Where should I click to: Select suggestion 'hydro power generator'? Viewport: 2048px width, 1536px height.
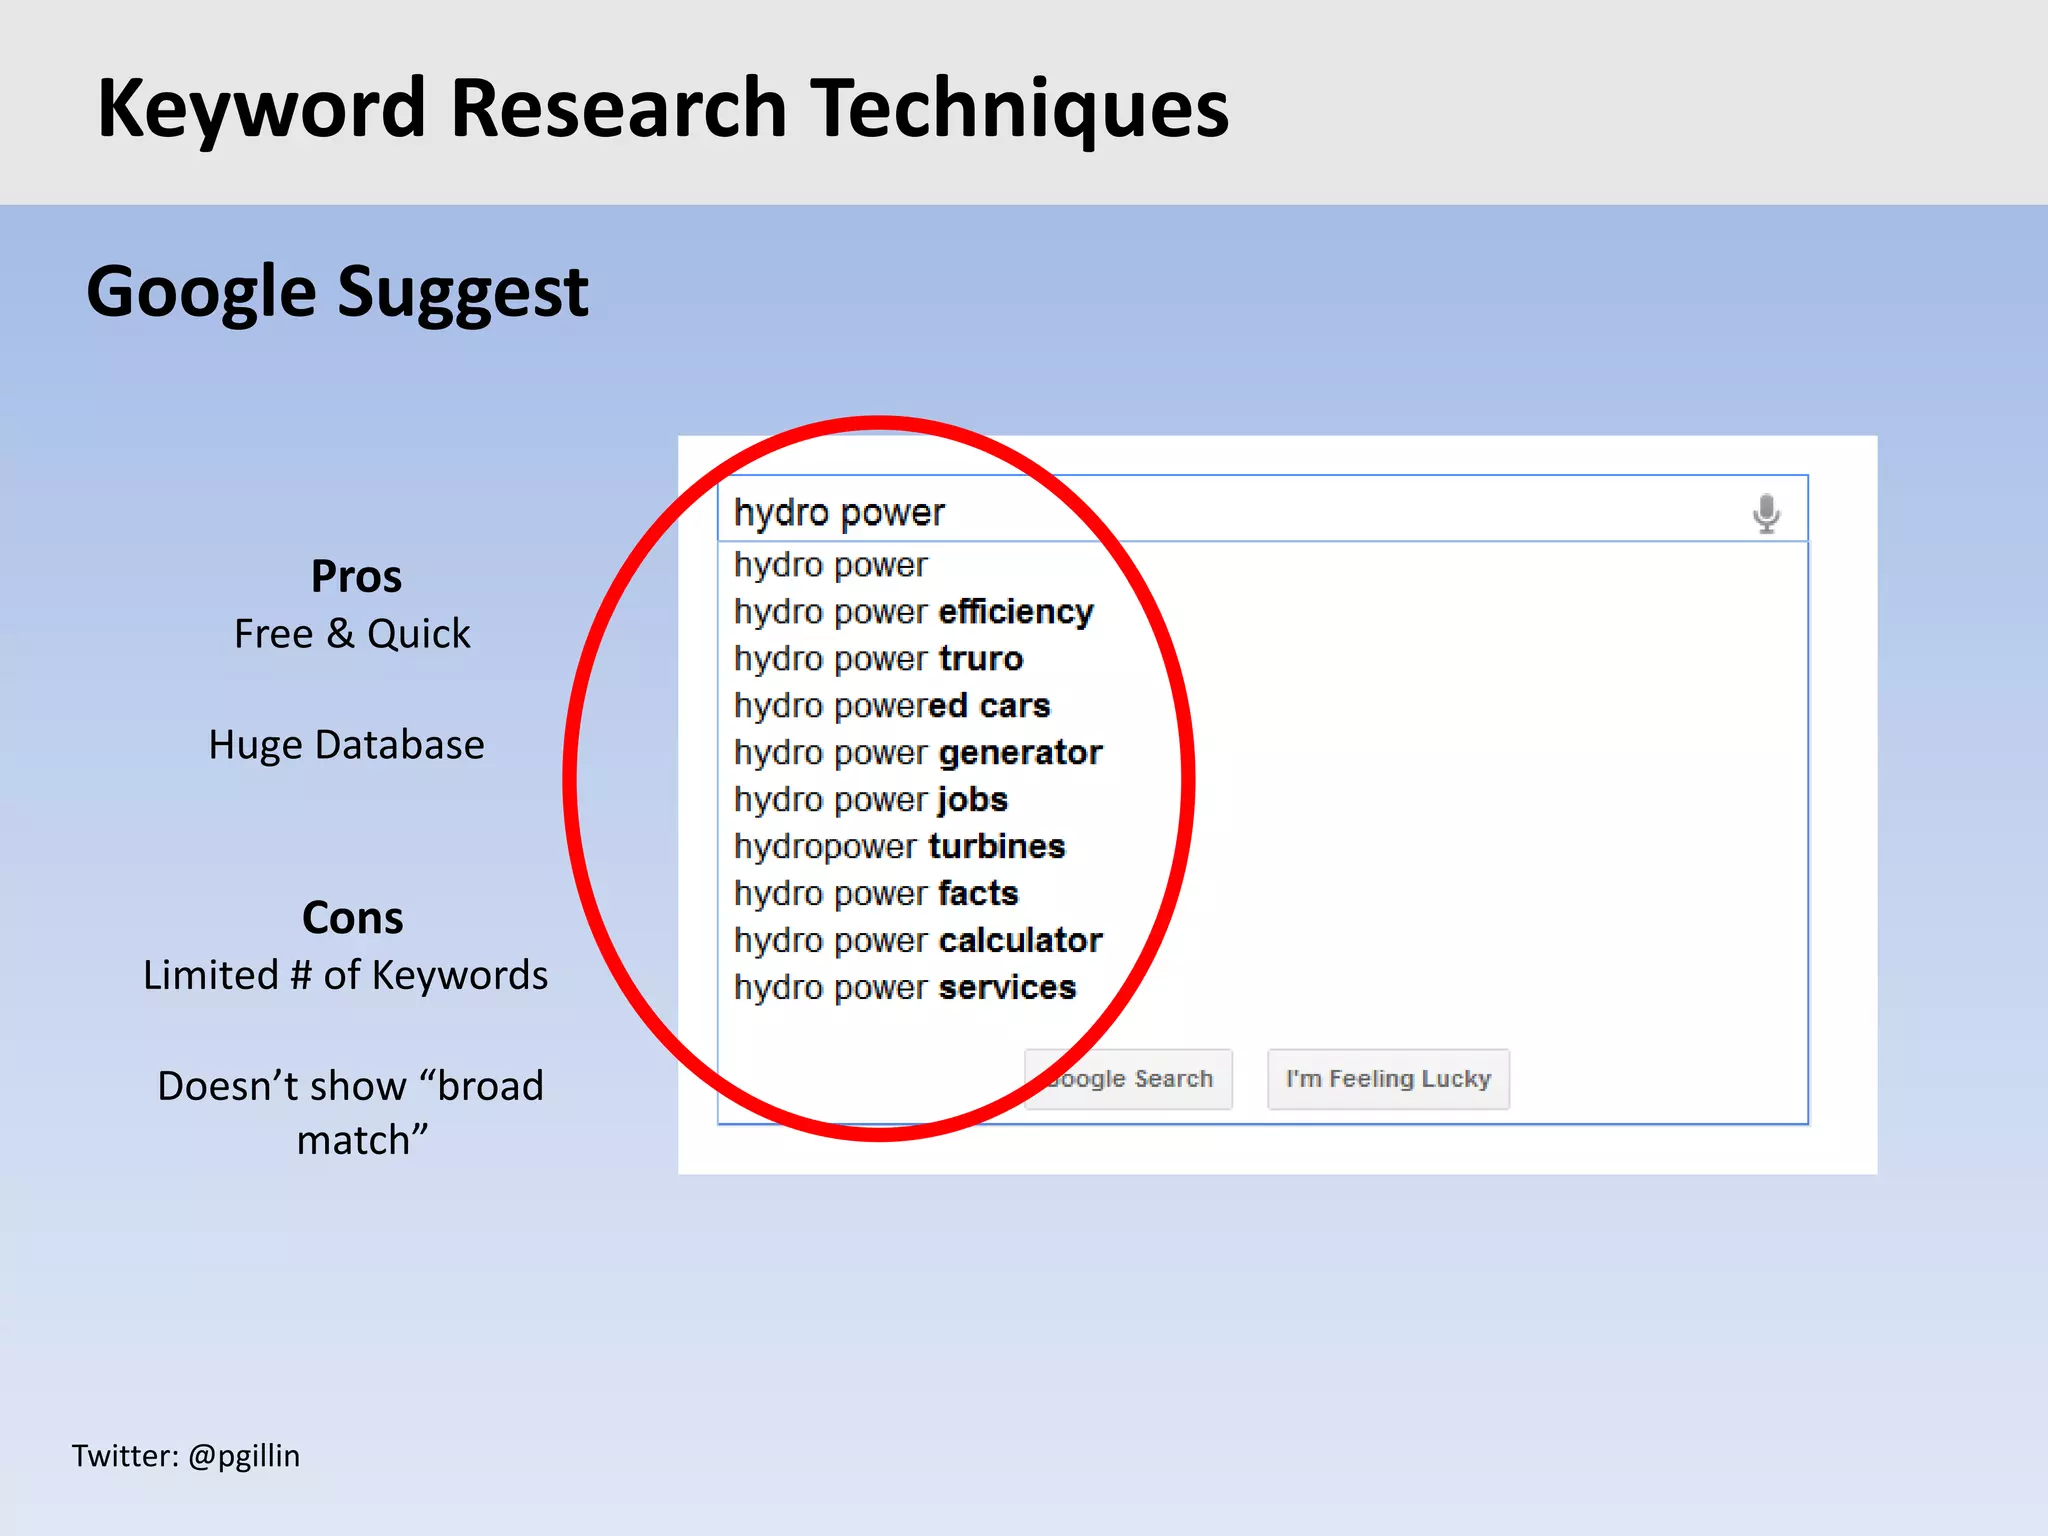click(918, 753)
